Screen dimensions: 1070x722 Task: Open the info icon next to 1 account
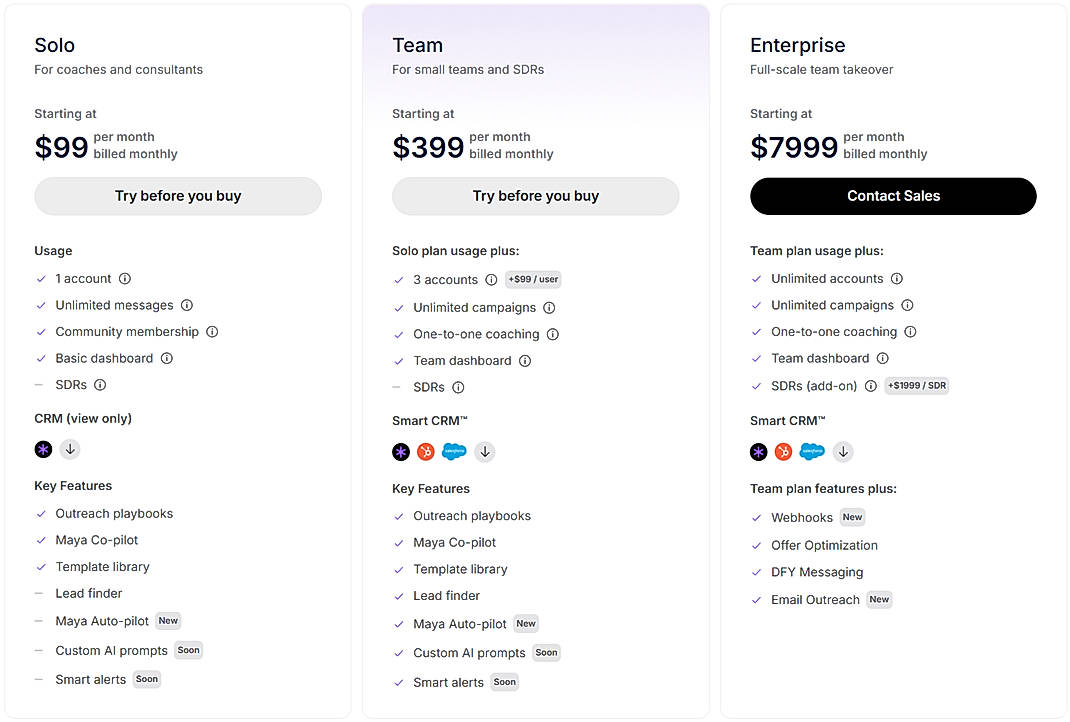coord(124,278)
